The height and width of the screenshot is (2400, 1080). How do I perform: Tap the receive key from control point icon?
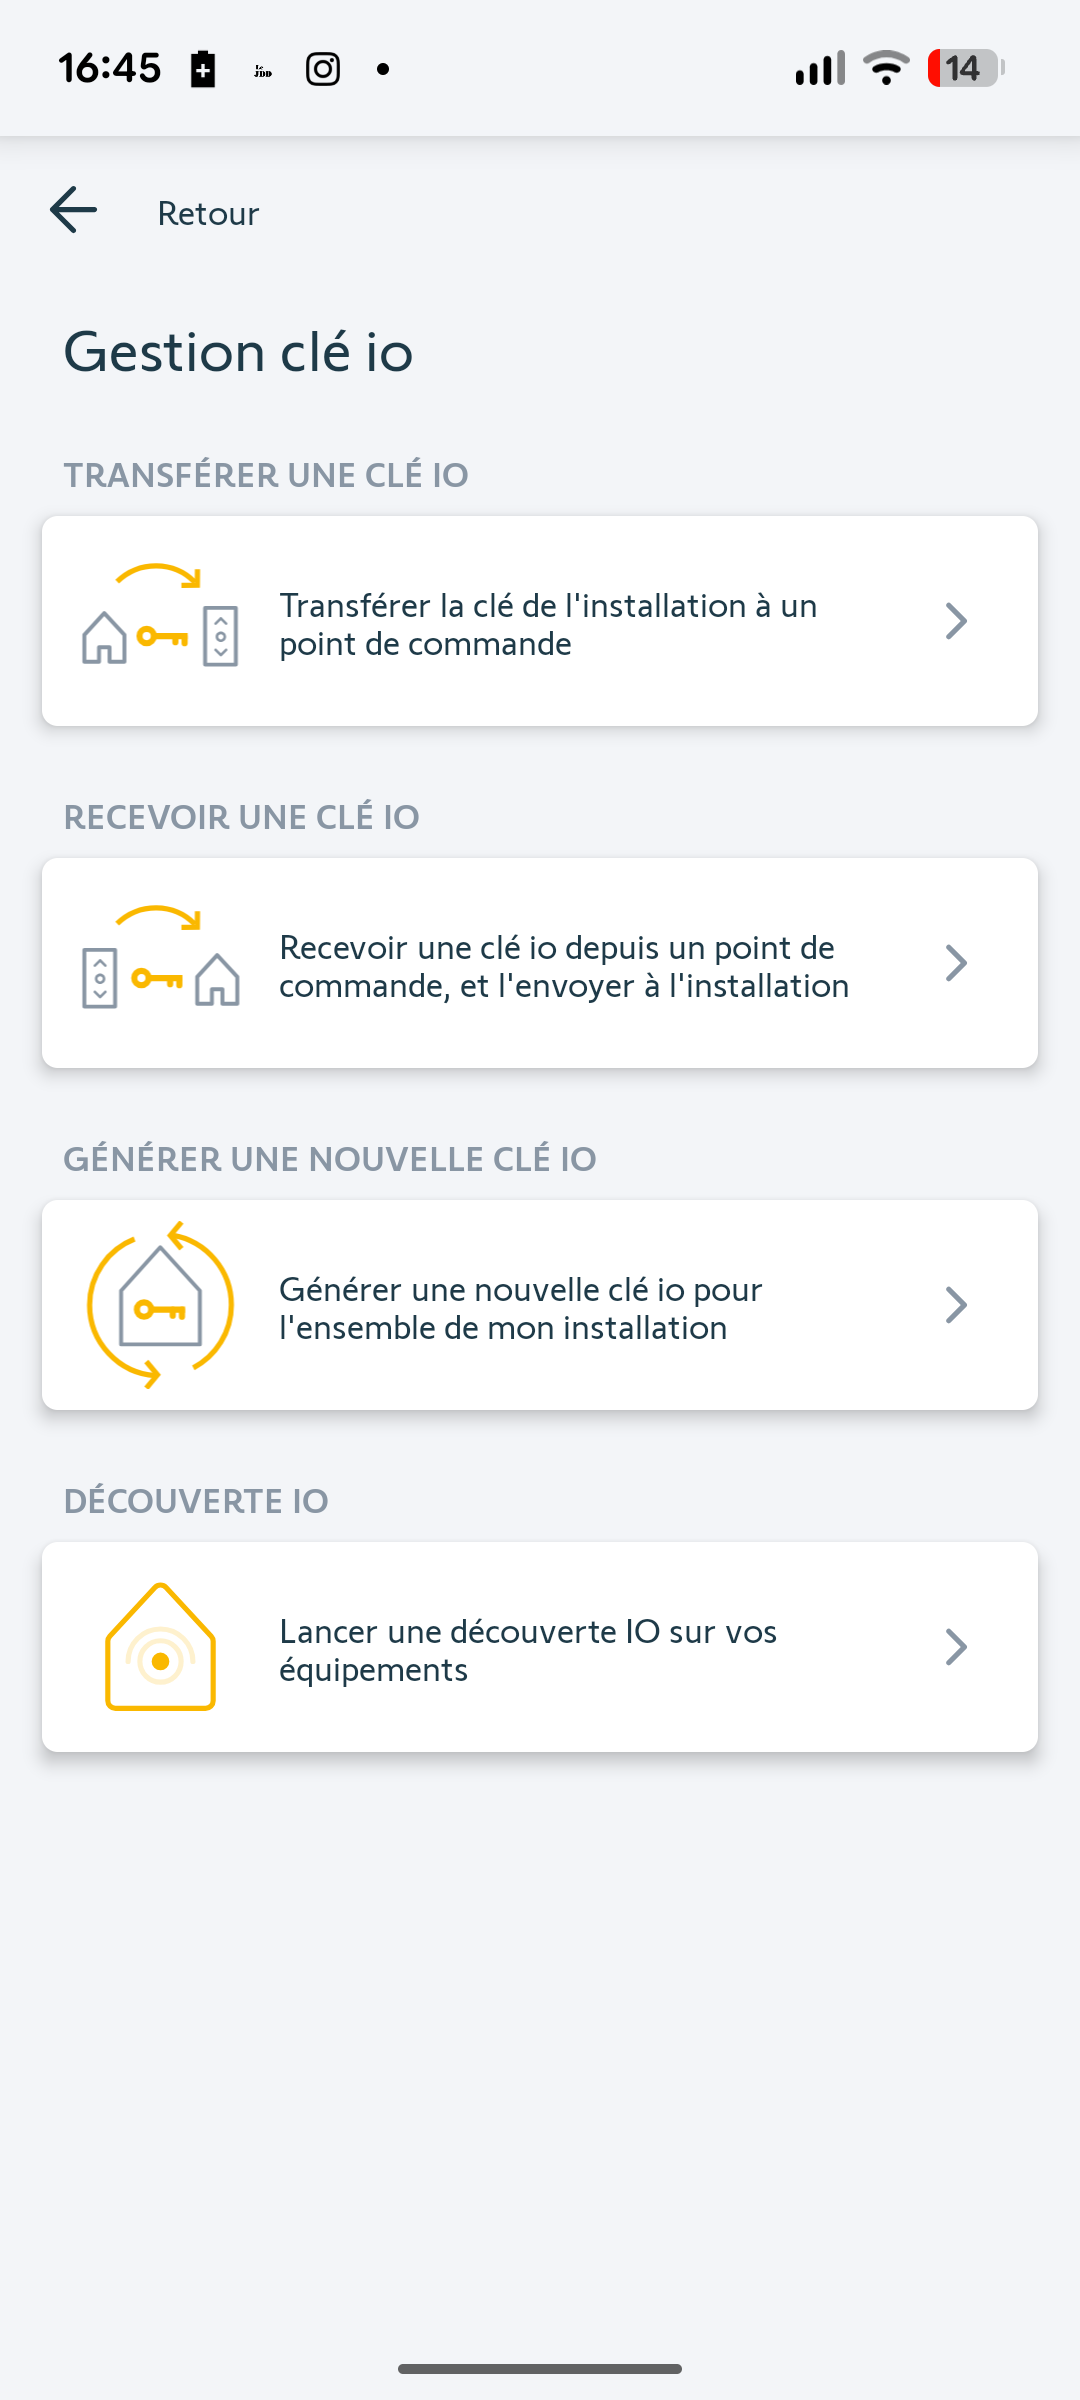160,960
